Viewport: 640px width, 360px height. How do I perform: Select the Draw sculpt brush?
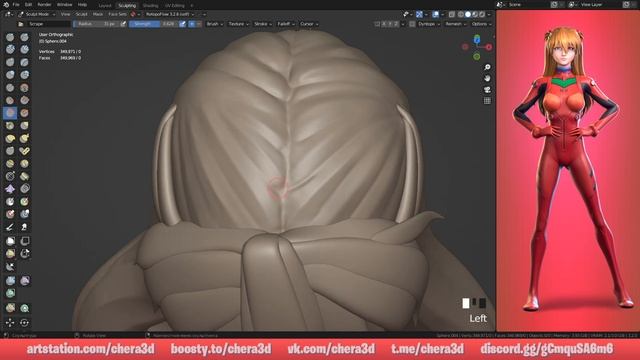pos(10,37)
